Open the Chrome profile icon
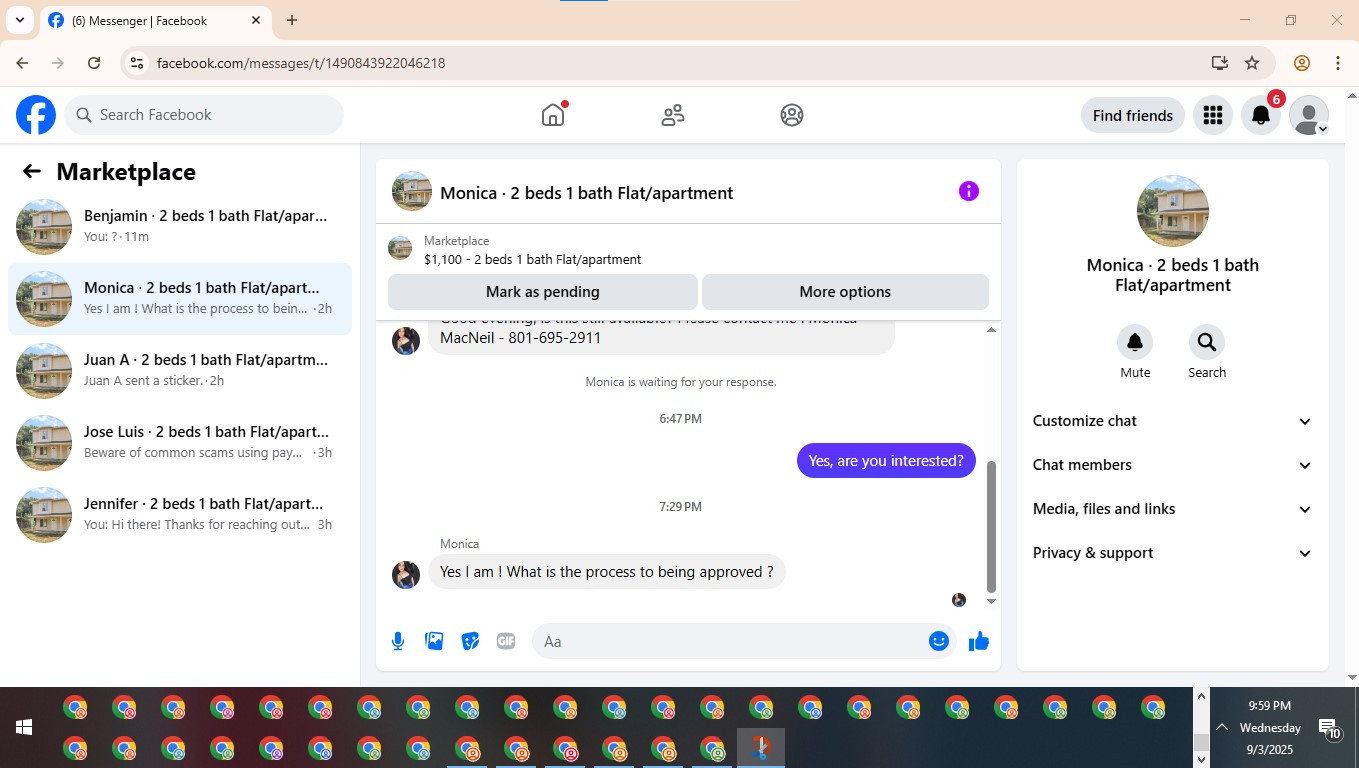1359x768 pixels. pos(1302,63)
